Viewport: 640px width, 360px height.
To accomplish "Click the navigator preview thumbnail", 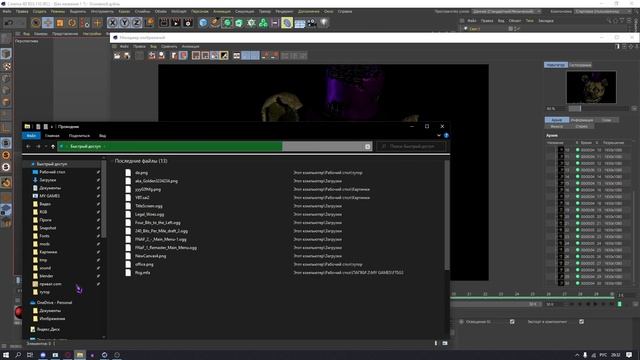I will tap(591, 87).
